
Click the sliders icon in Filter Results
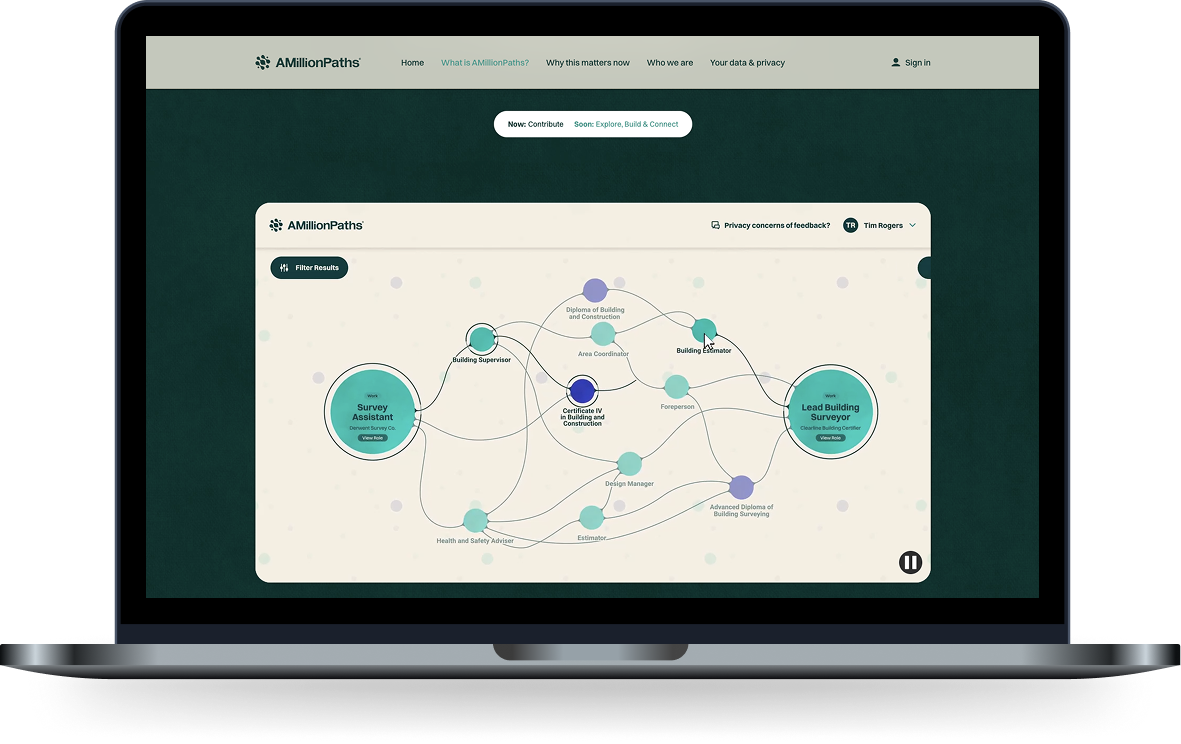tap(284, 267)
